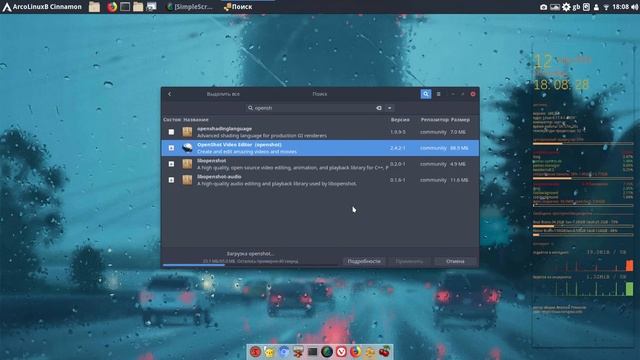Toggle the libopenshot-audio package checkbox
640x360 pixels.
click(171, 180)
